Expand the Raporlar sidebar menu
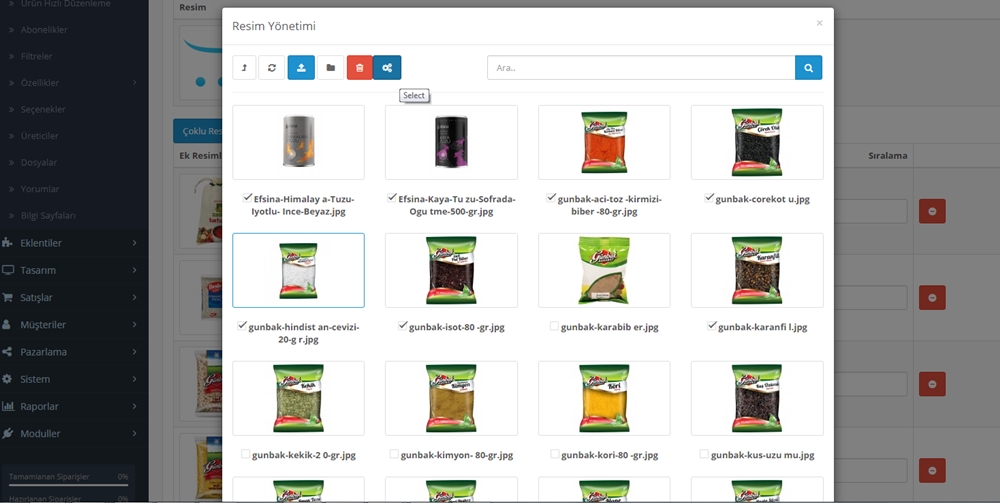 [74, 406]
